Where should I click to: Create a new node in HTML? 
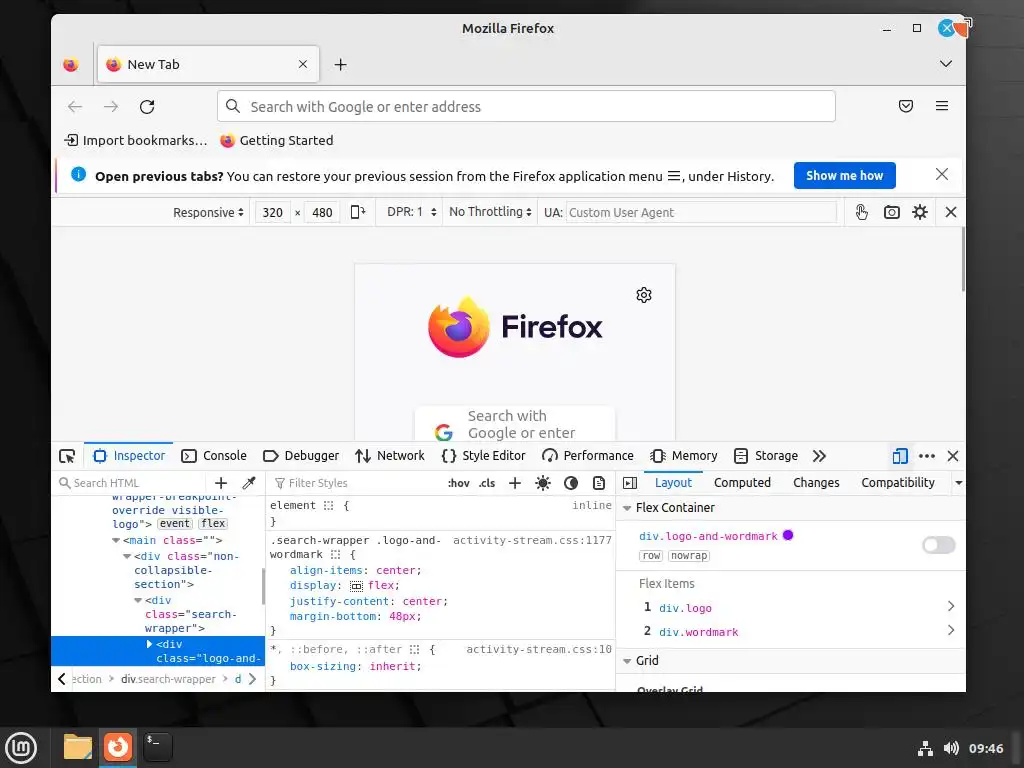point(221,483)
